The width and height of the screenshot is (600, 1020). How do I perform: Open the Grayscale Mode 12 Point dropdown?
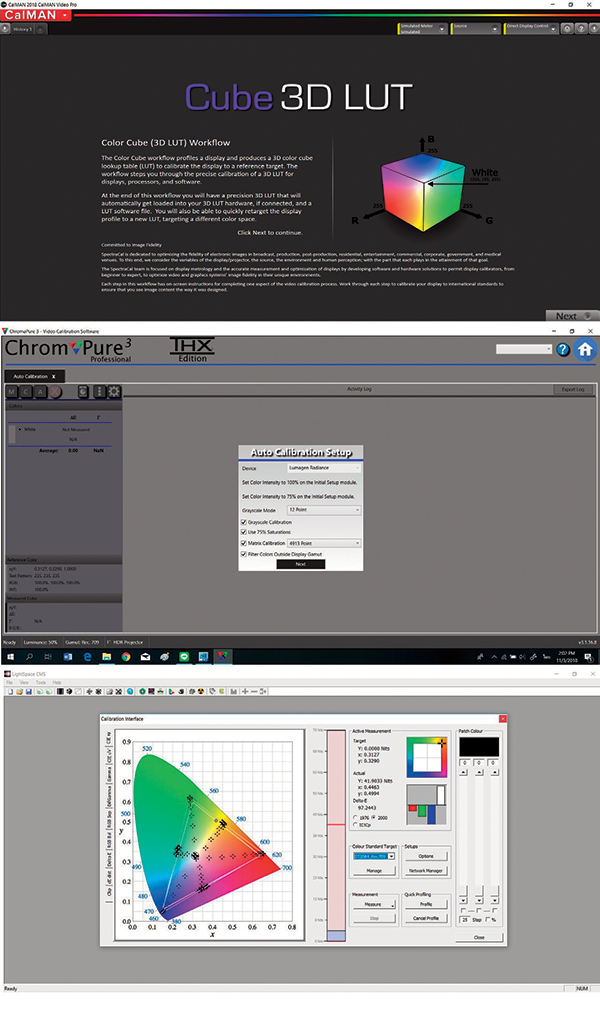(323, 510)
